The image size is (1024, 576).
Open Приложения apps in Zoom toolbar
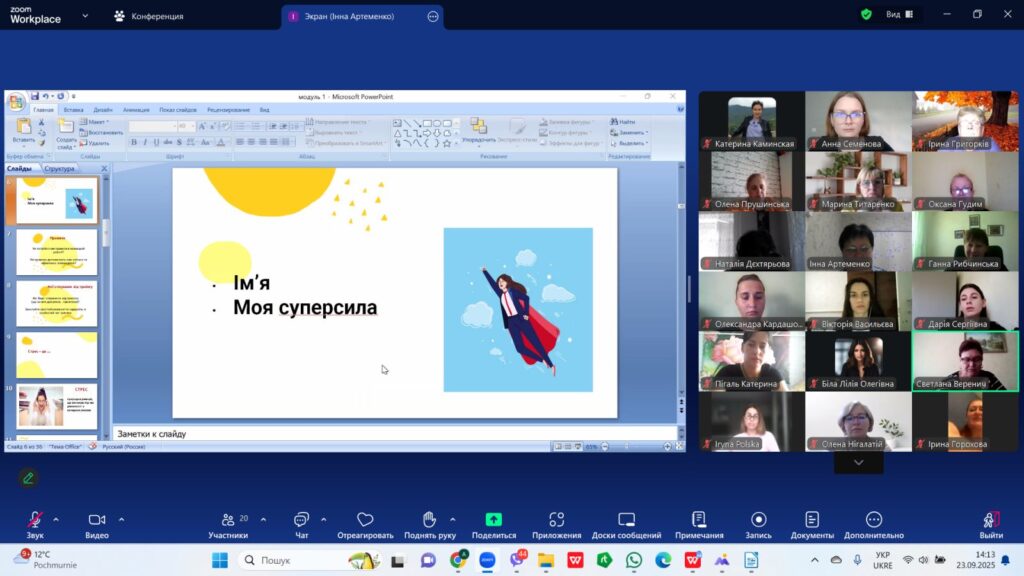coord(557,520)
